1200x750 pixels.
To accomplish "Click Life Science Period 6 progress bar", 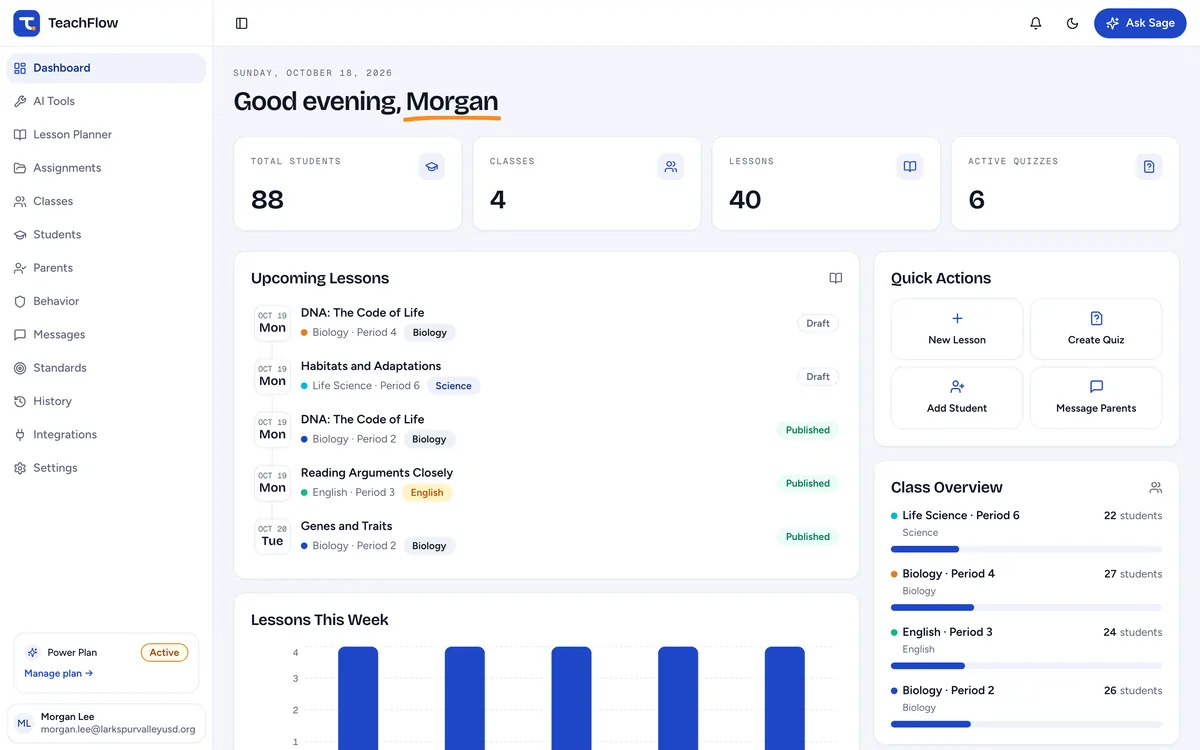I will coord(1026,549).
